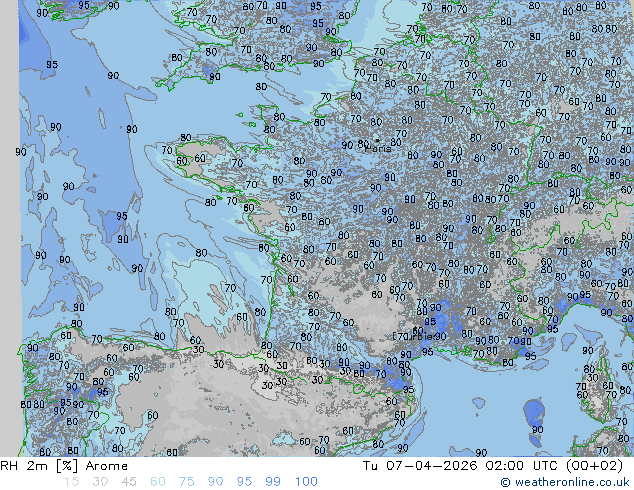Select the 15 percent legend value
634x490 pixels.
(x=71, y=482)
